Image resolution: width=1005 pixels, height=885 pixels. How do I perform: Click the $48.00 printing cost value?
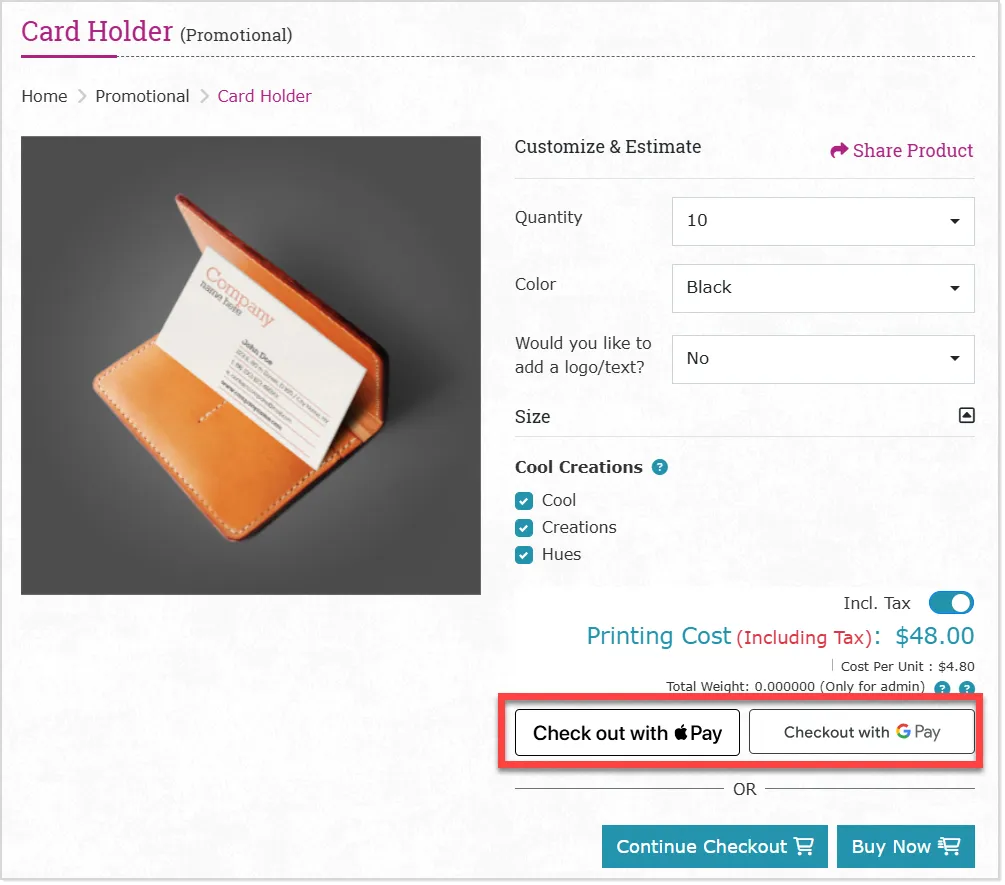pyautogui.click(x=936, y=638)
